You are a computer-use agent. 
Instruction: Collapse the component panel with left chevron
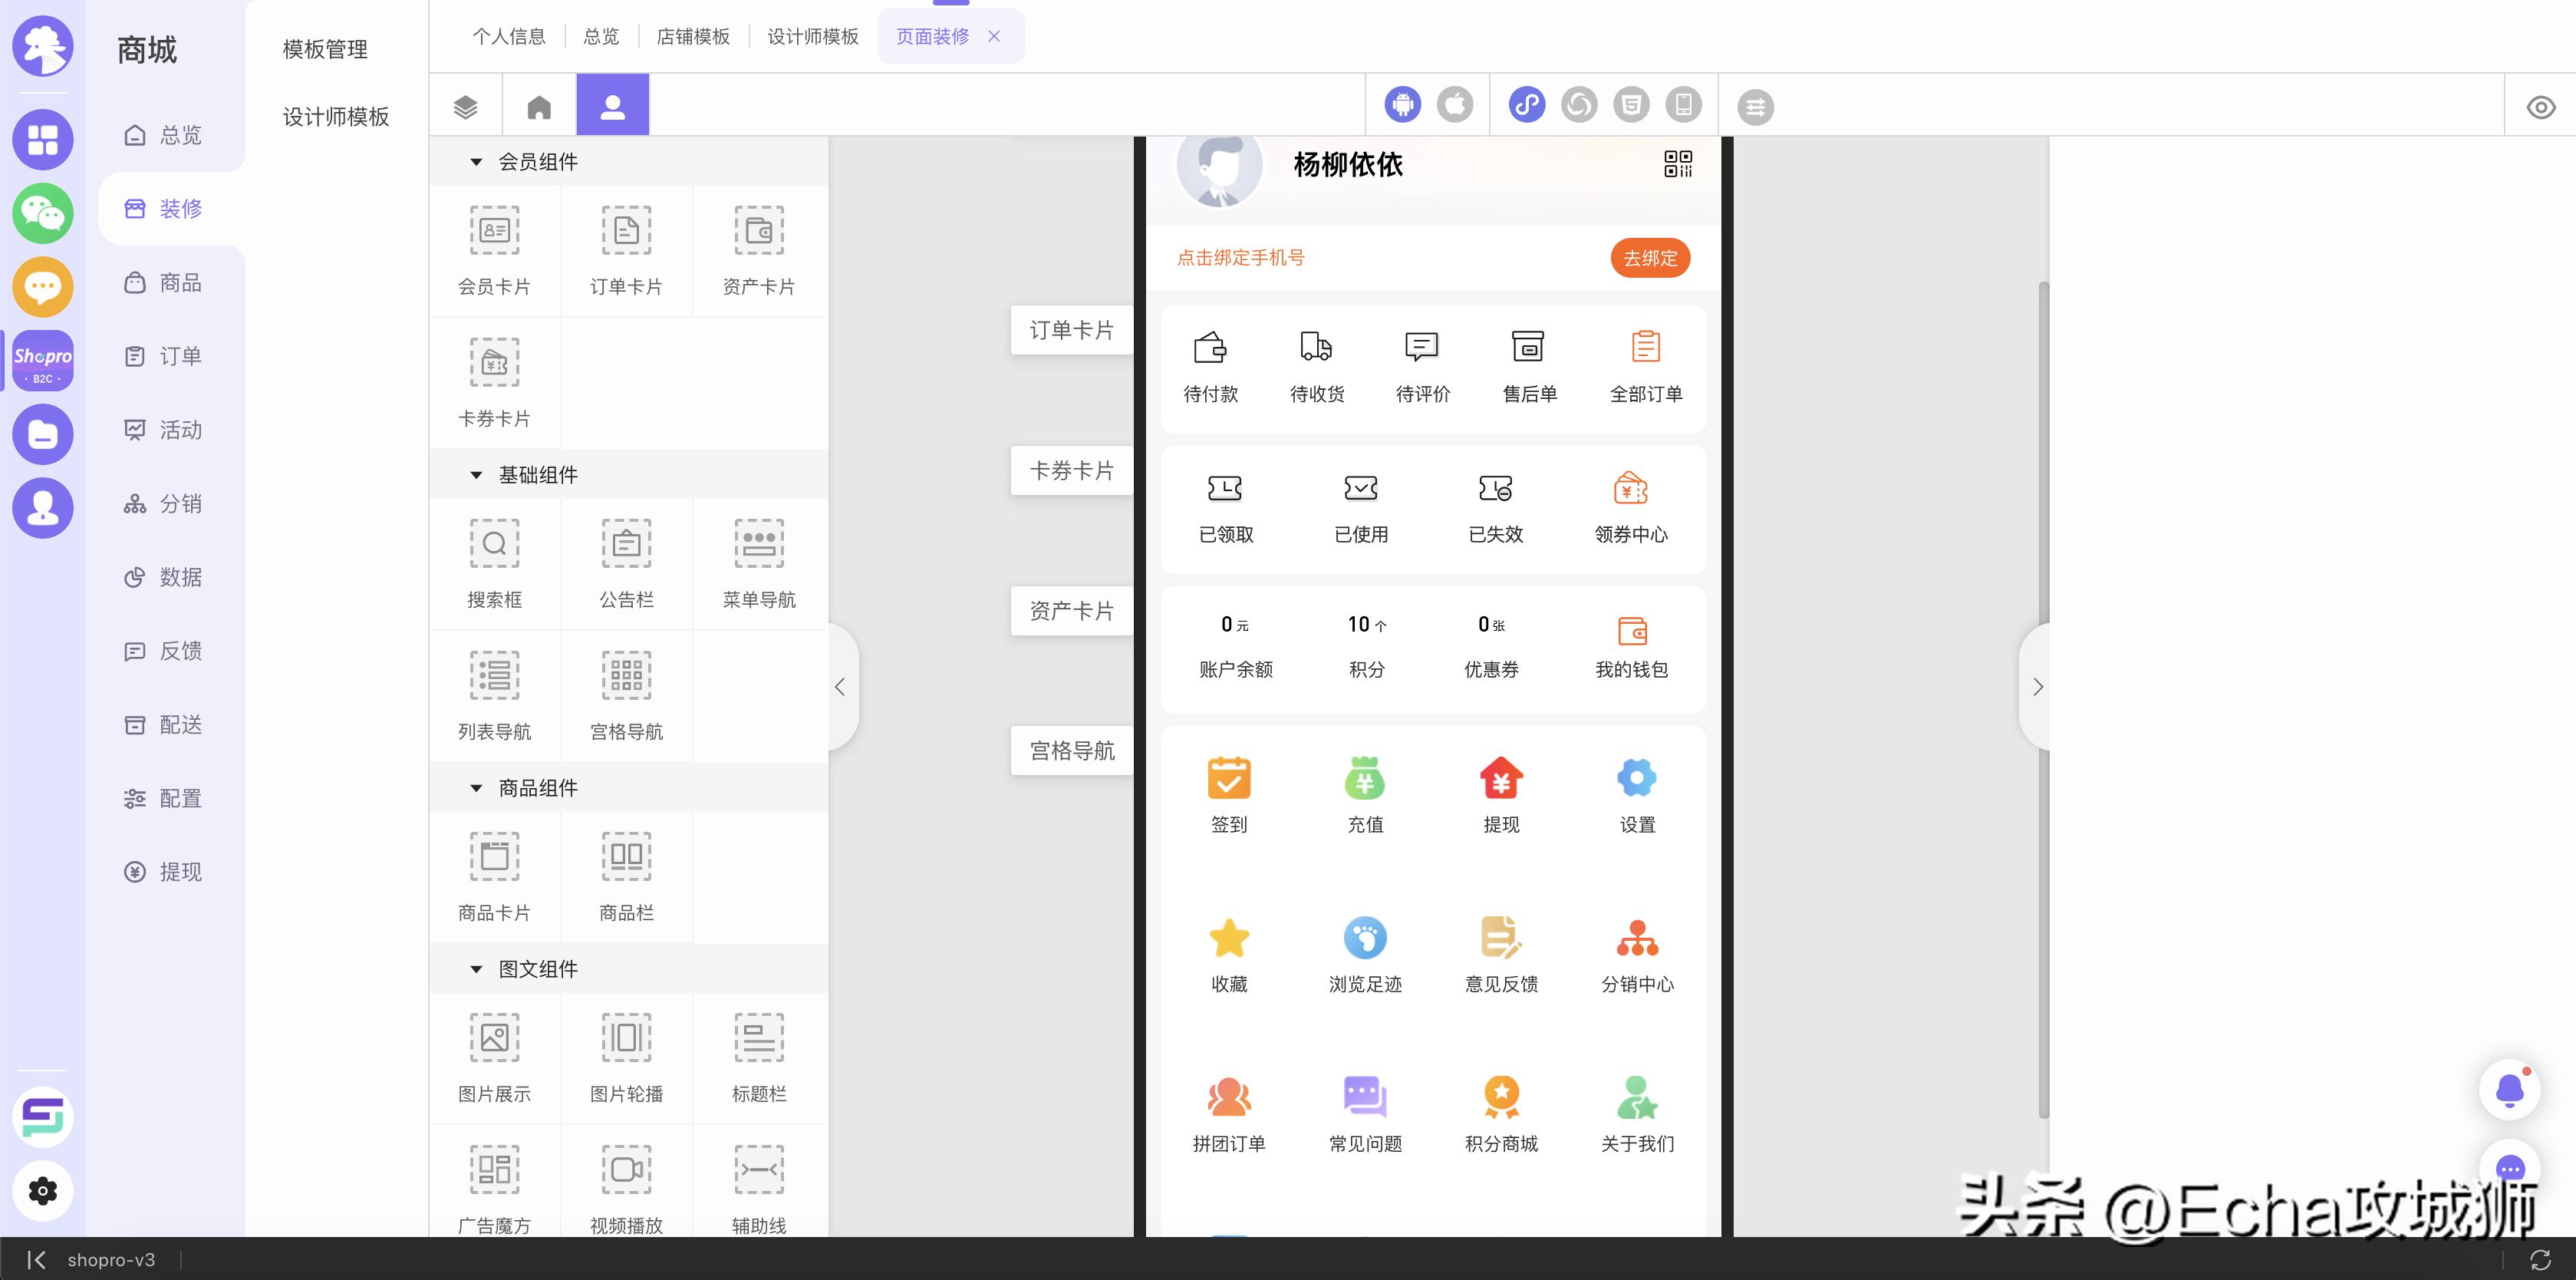(x=840, y=686)
